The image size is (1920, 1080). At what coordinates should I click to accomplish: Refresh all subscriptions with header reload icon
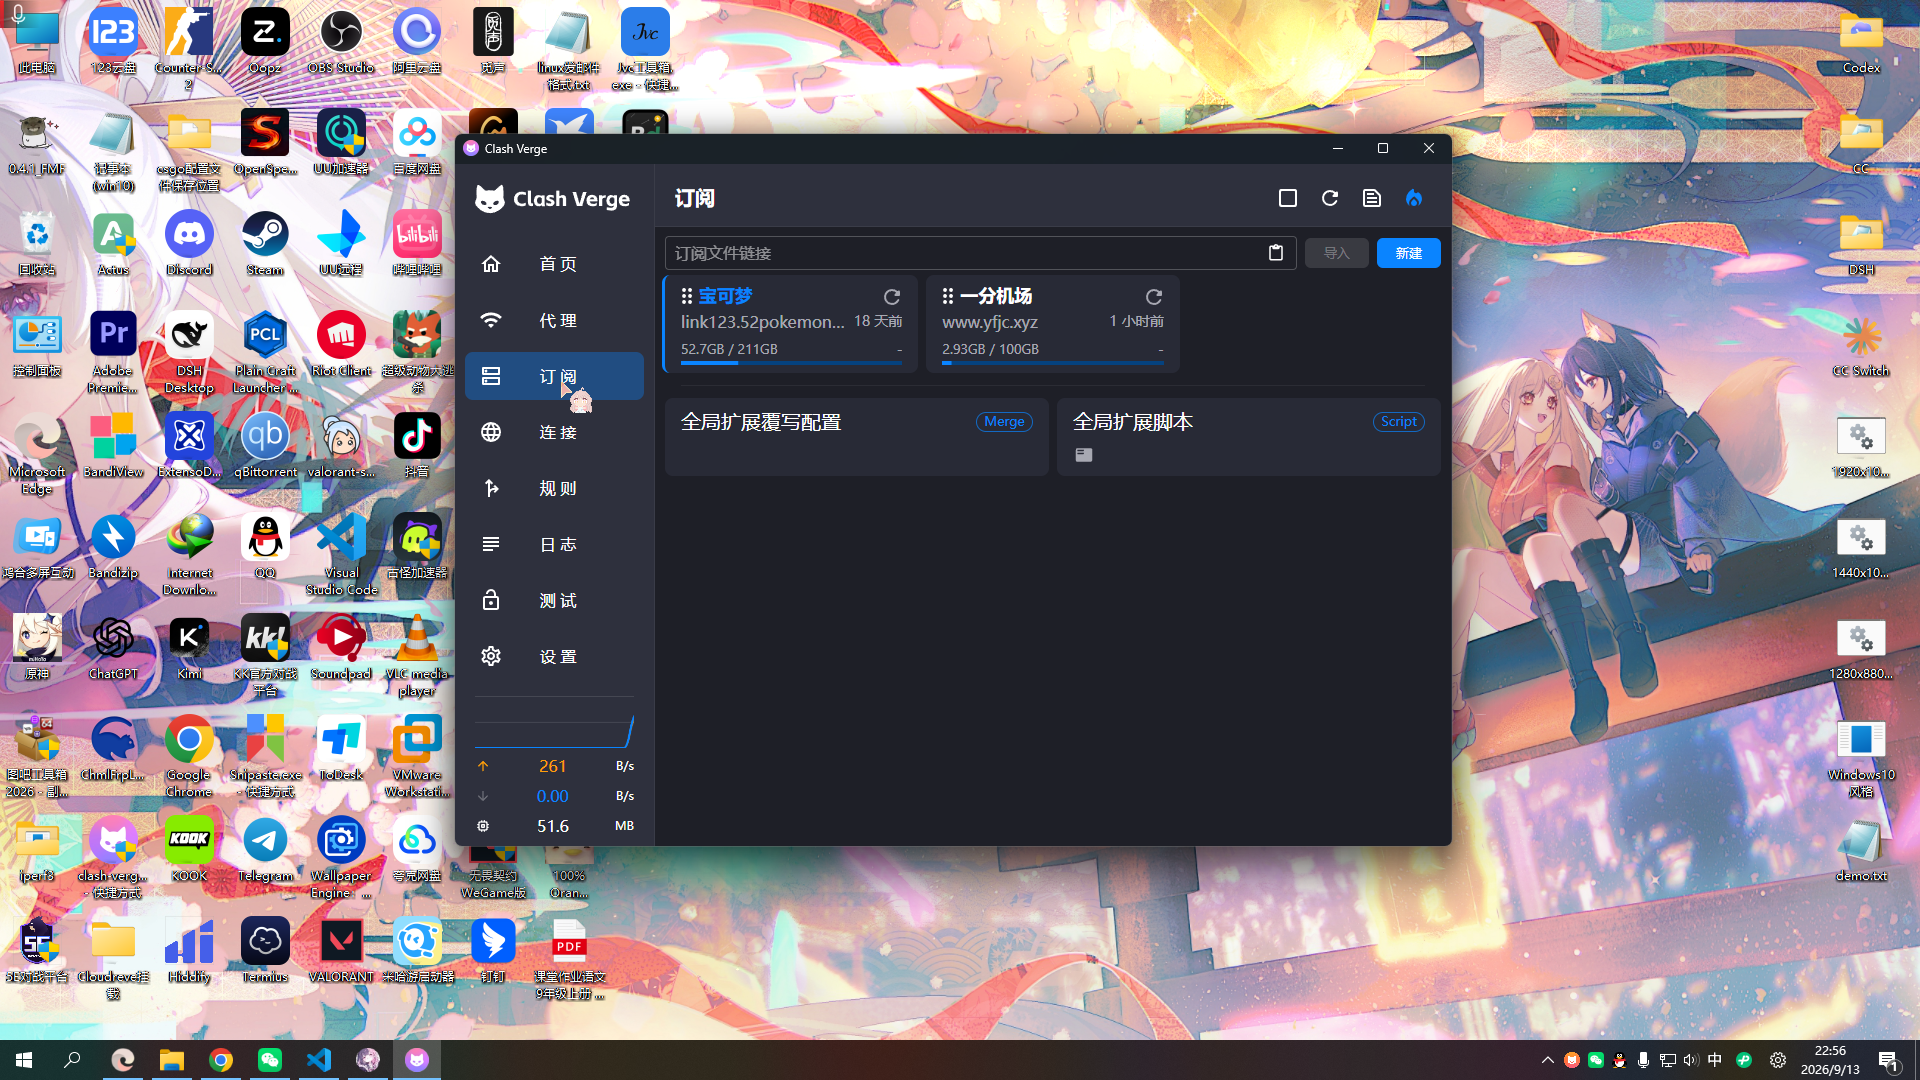[1330, 198]
